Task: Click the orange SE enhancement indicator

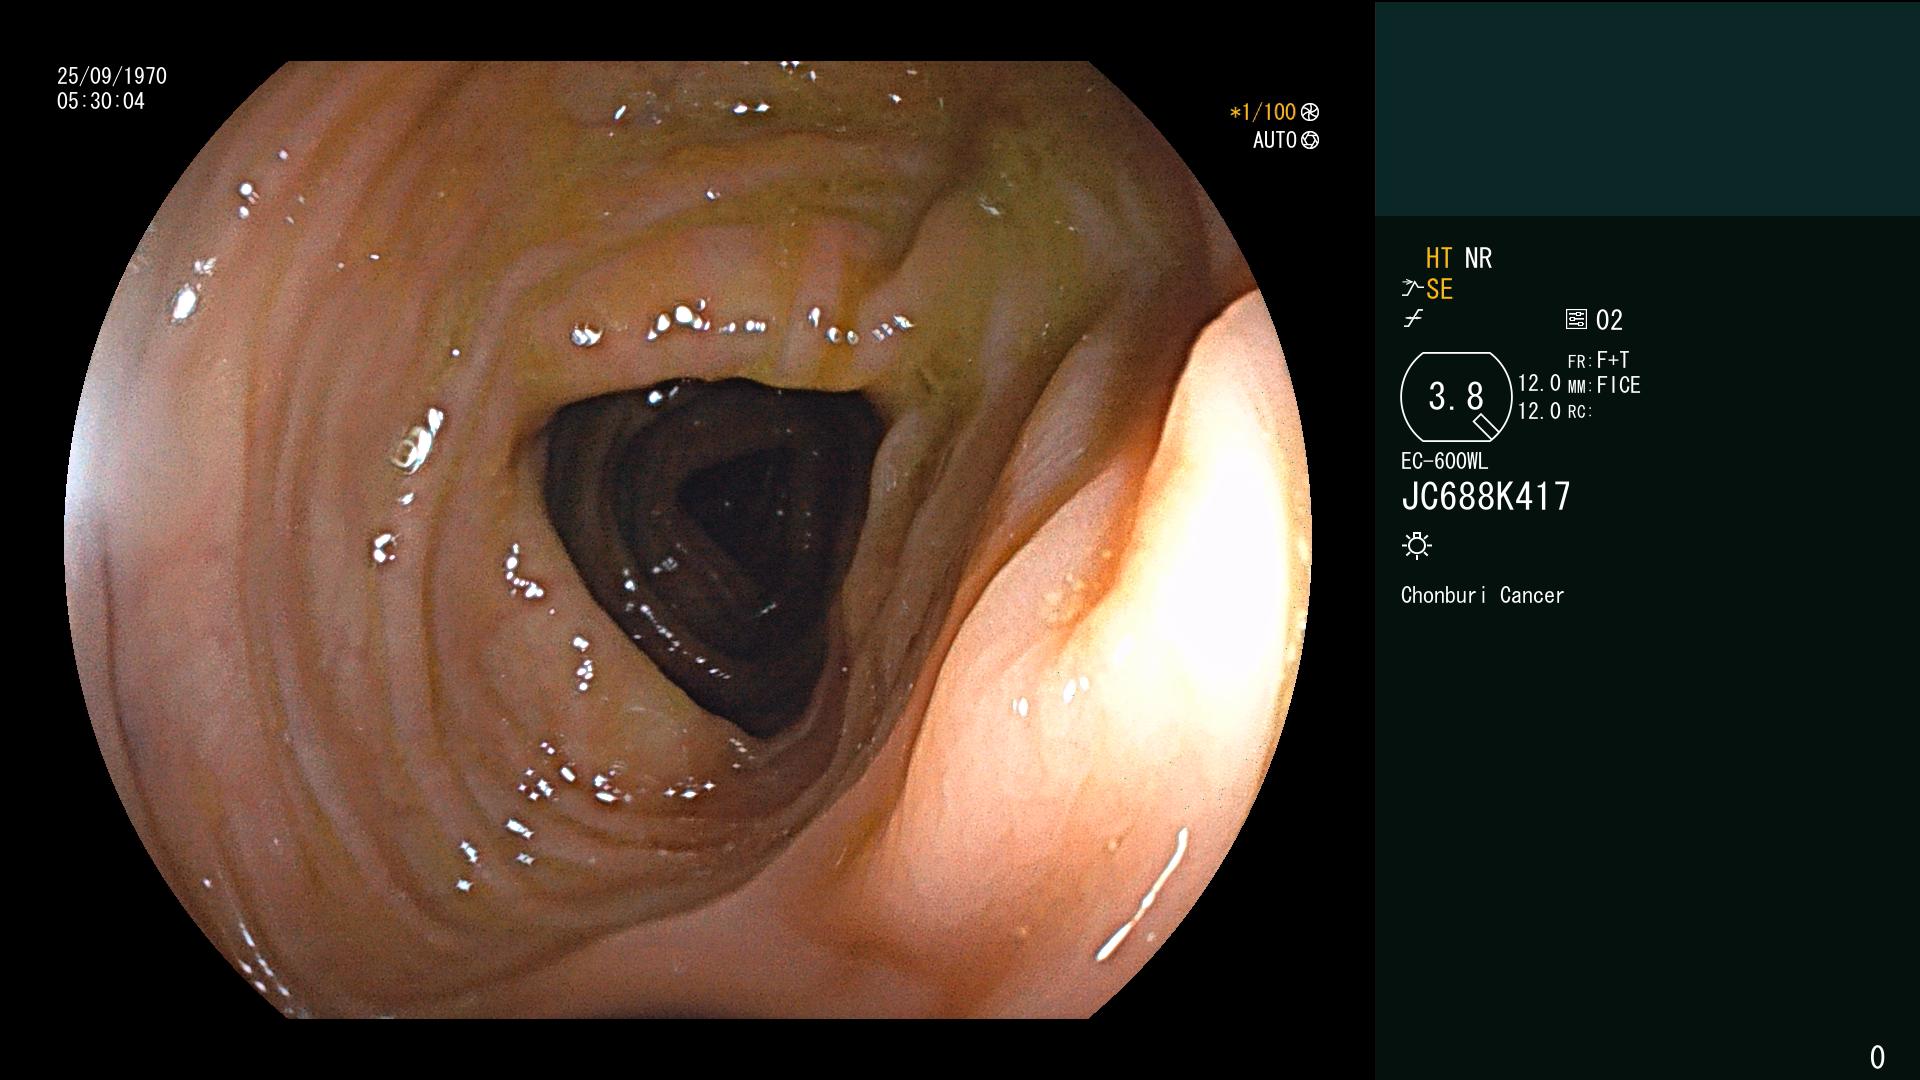Action: click(x=1439, y=290)
